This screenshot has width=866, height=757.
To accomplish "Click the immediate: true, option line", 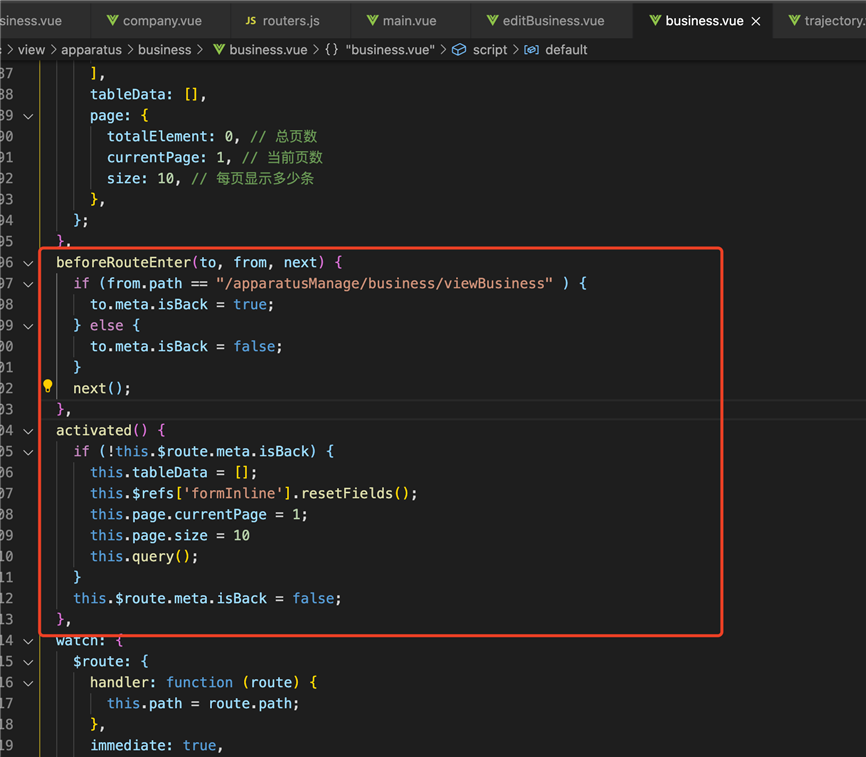I will click(x=156, y=745).
